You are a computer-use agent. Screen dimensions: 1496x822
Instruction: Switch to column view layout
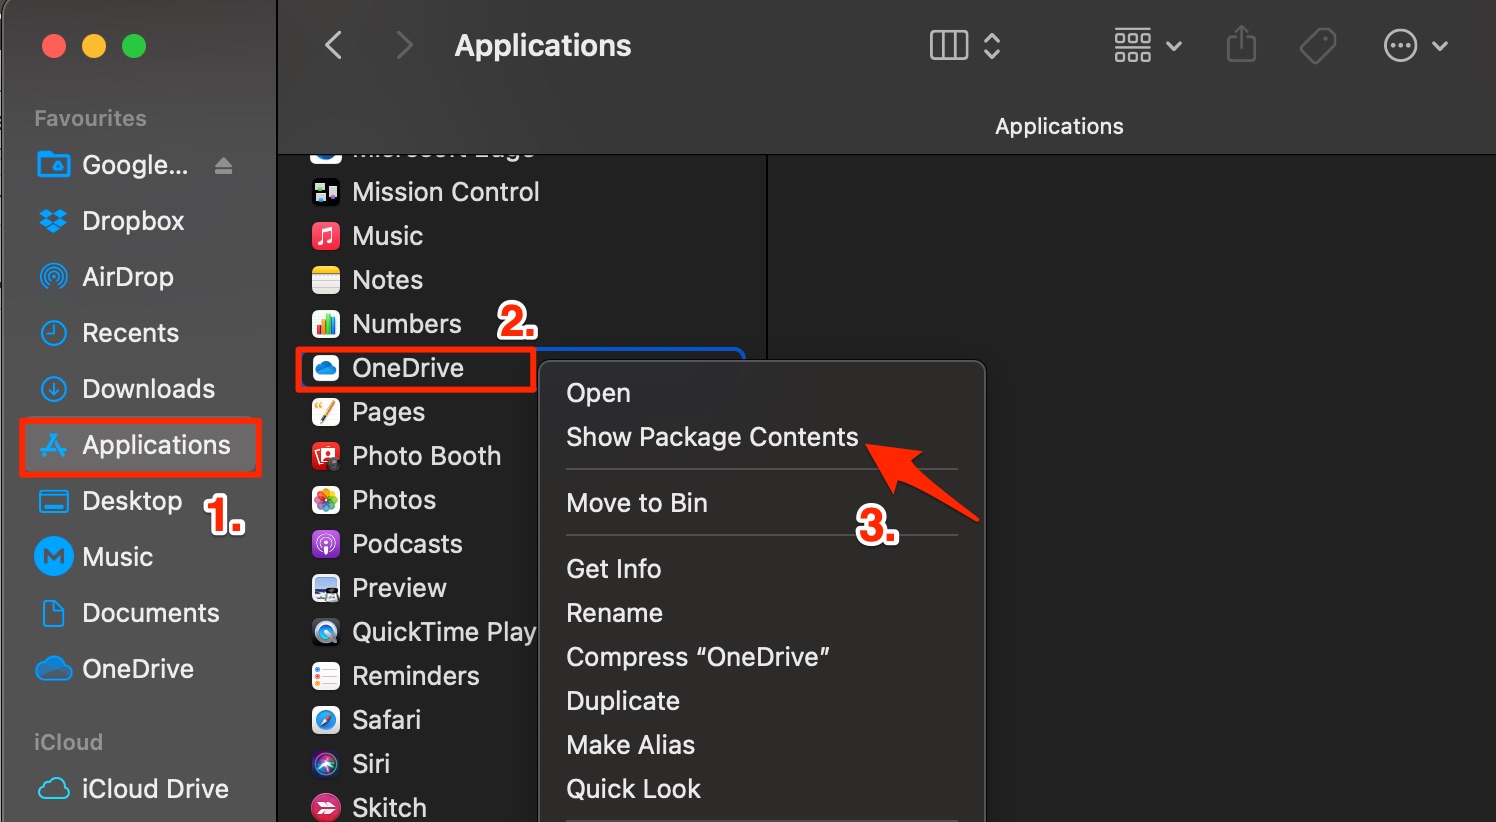pyautogui.click(x=948, y=45)
